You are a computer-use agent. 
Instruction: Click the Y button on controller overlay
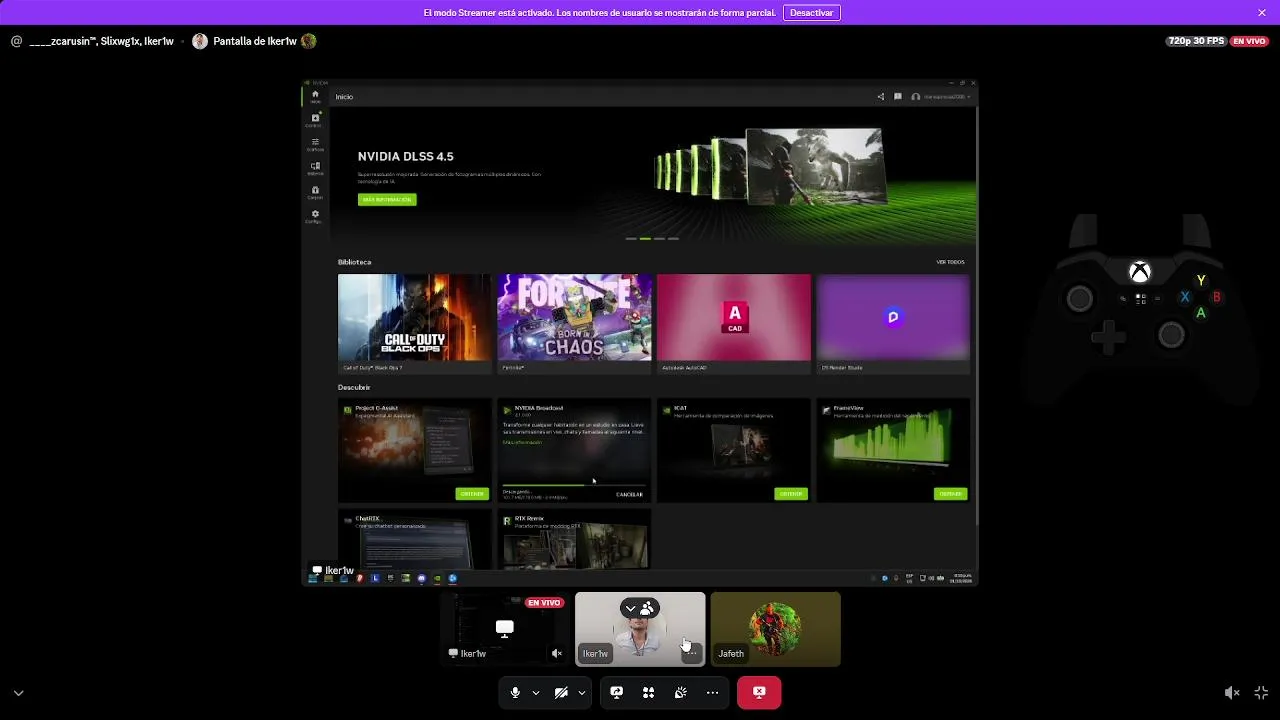(1201, 281)
